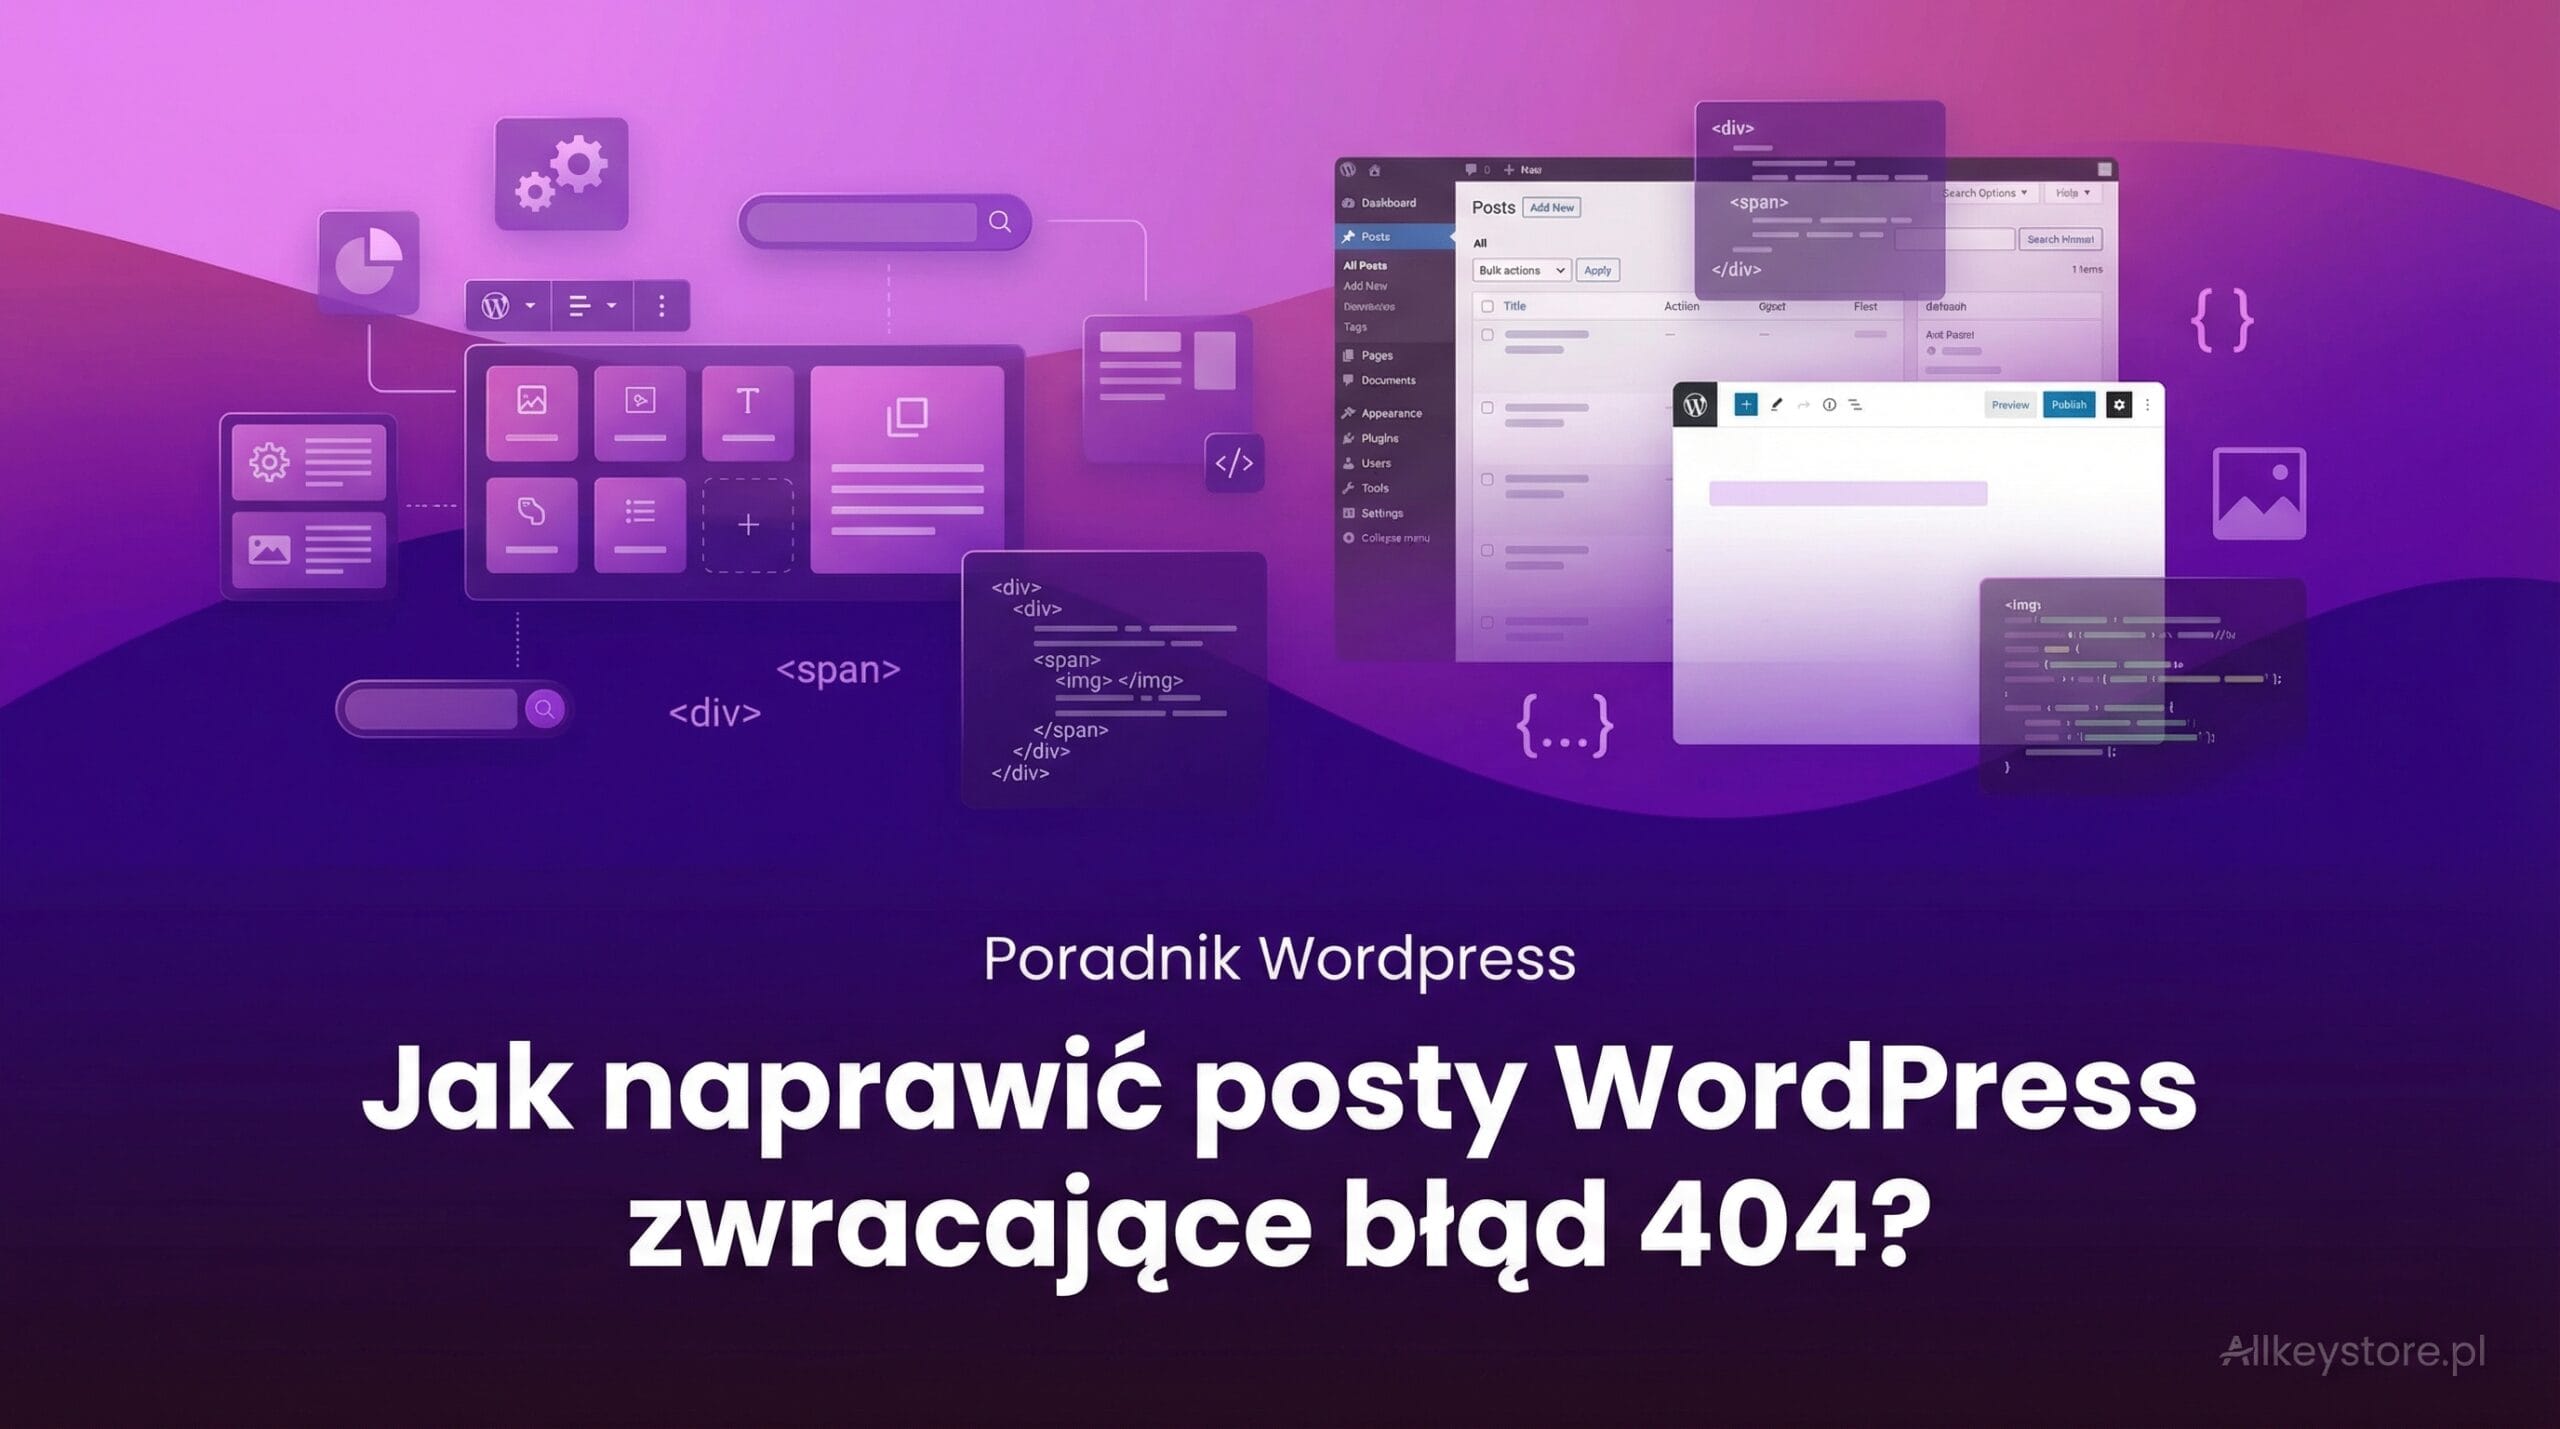Click the Preview button in the editor
Image resolution: width=2560 pixels, height=1429 pixels.
pyautogui.click(x=2010, y=405)
